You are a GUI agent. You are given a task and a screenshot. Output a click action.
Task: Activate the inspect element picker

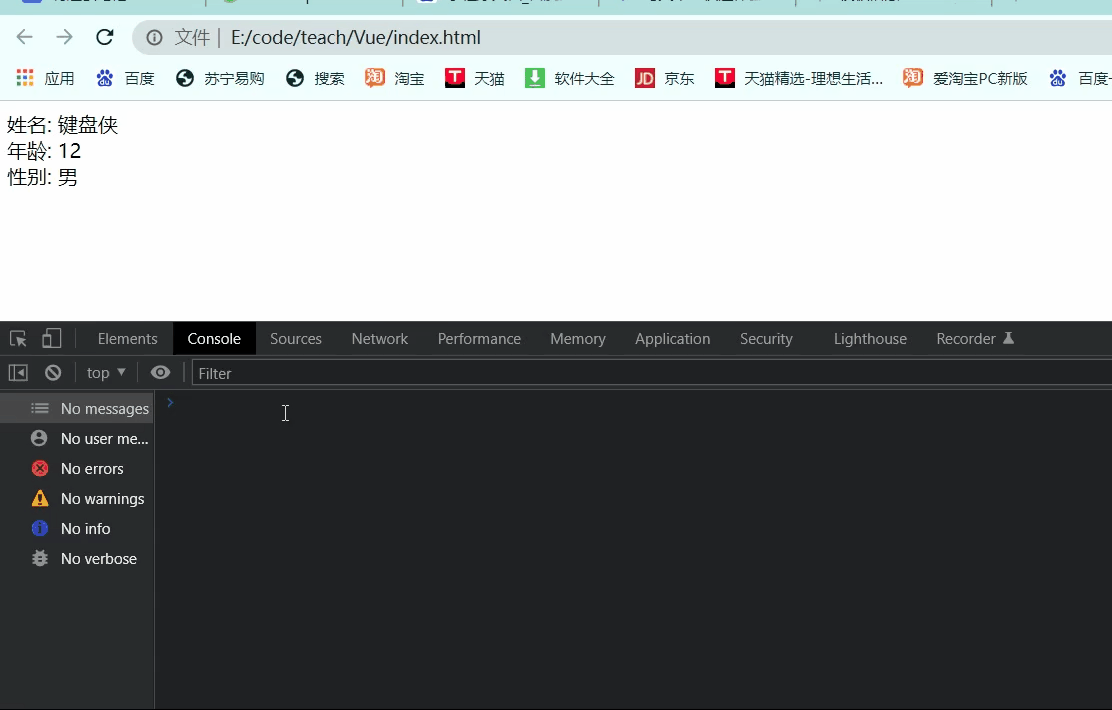(x=16, y=338)
